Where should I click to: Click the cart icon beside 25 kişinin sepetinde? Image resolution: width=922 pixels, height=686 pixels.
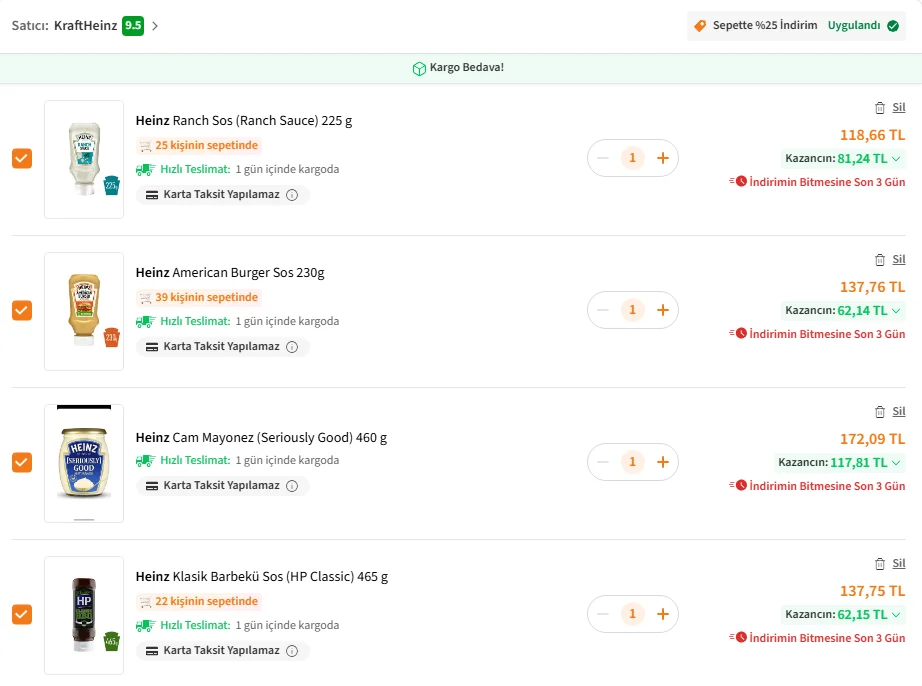pyautogui.click(x=146, y=146)
